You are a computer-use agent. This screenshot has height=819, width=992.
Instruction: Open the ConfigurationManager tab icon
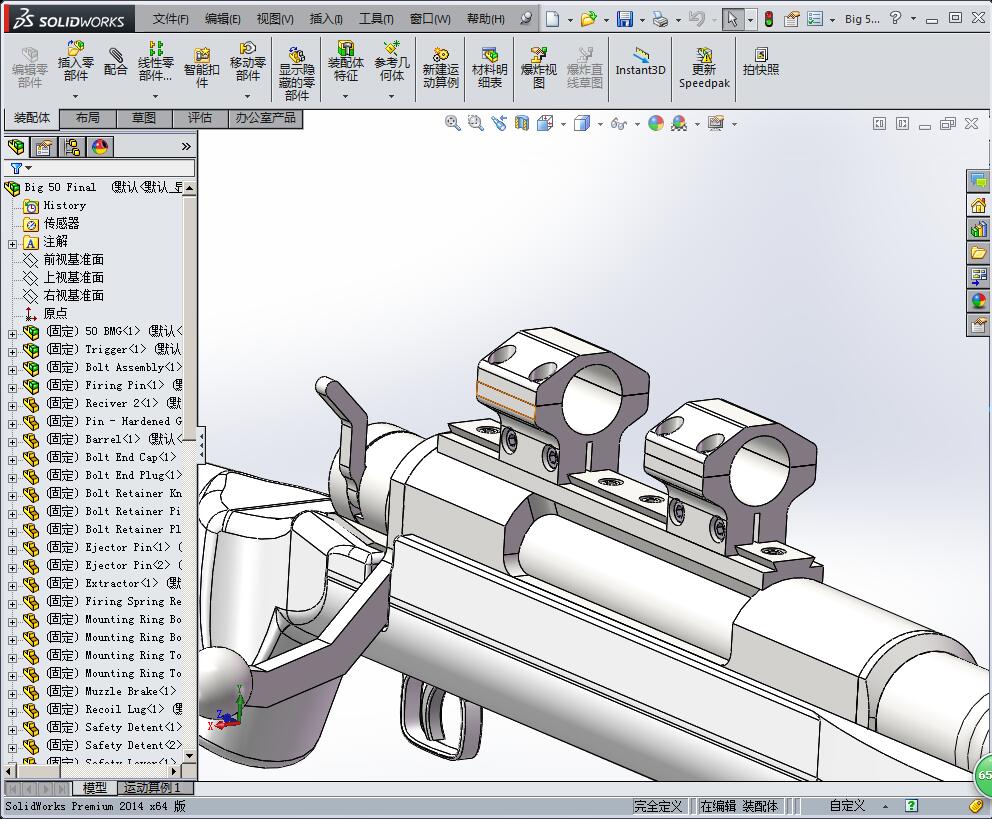point(72,147)
